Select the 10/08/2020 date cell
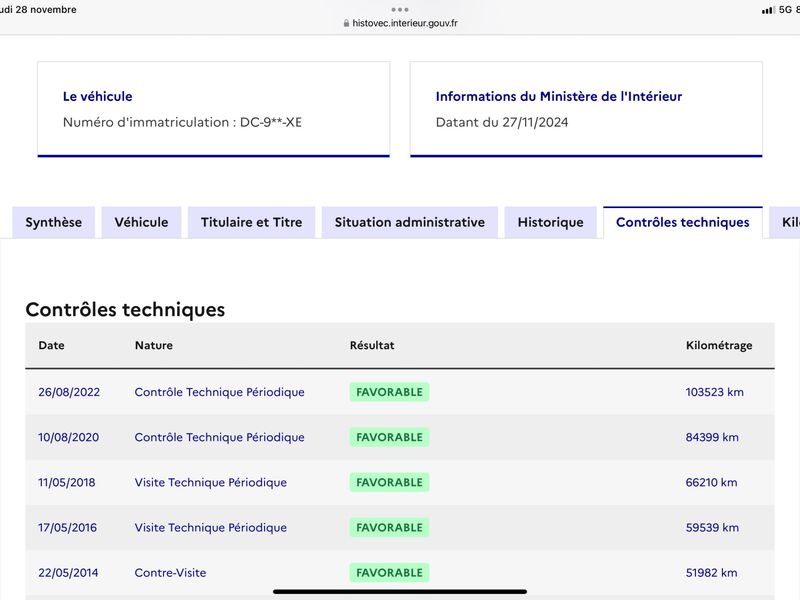 pos(68,437)
